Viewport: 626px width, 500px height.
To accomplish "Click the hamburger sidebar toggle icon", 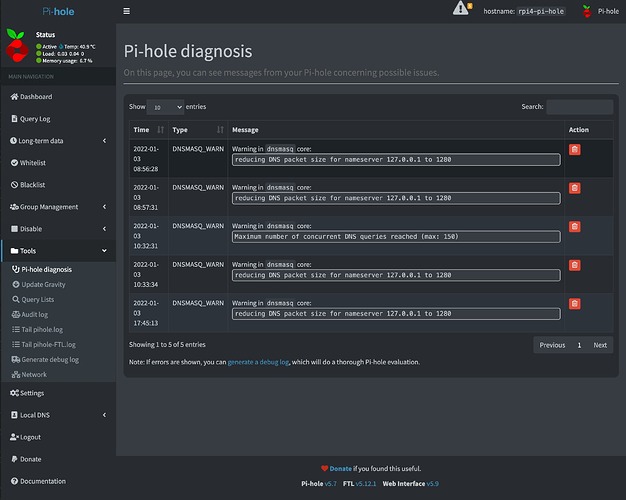I will click(126, 11).
